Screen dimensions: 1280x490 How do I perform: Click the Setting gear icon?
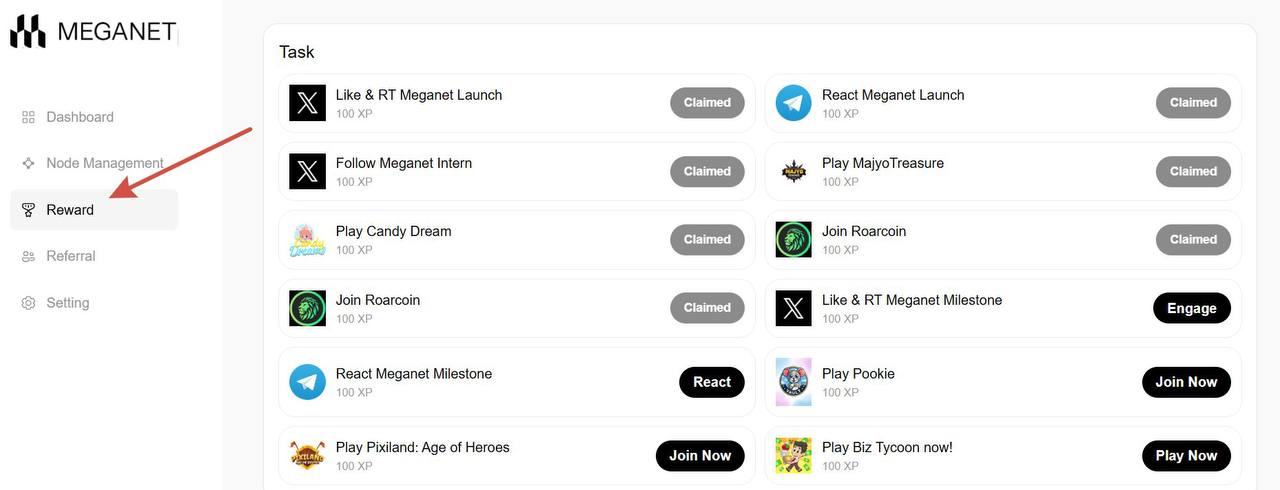(x=28, y=303)
